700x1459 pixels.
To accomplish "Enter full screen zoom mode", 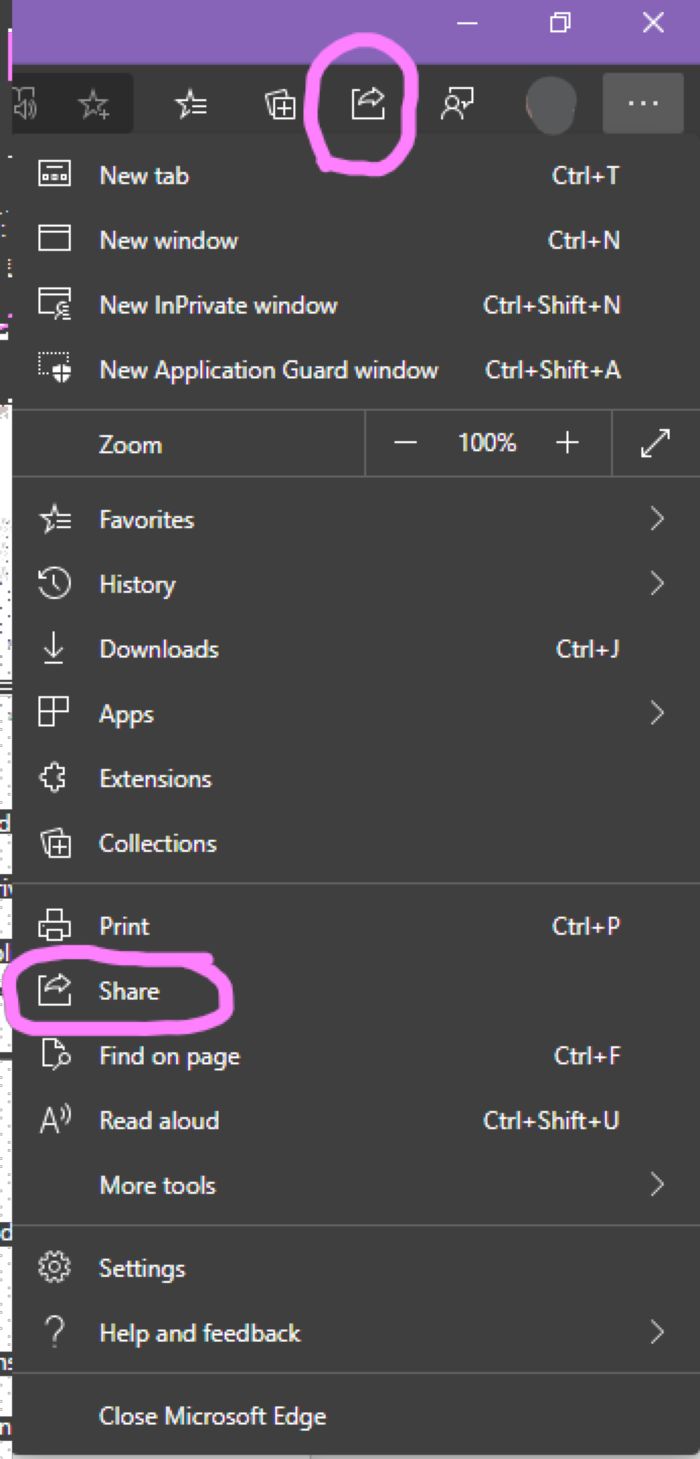I will (x=655, y=443).
